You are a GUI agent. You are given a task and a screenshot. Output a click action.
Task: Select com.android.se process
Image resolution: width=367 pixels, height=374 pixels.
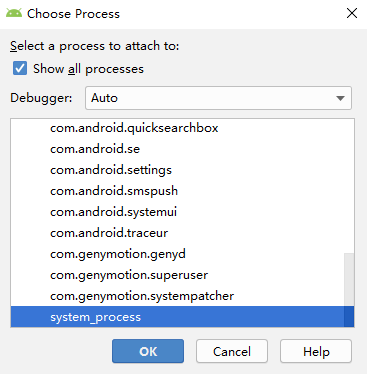(182, 149)
